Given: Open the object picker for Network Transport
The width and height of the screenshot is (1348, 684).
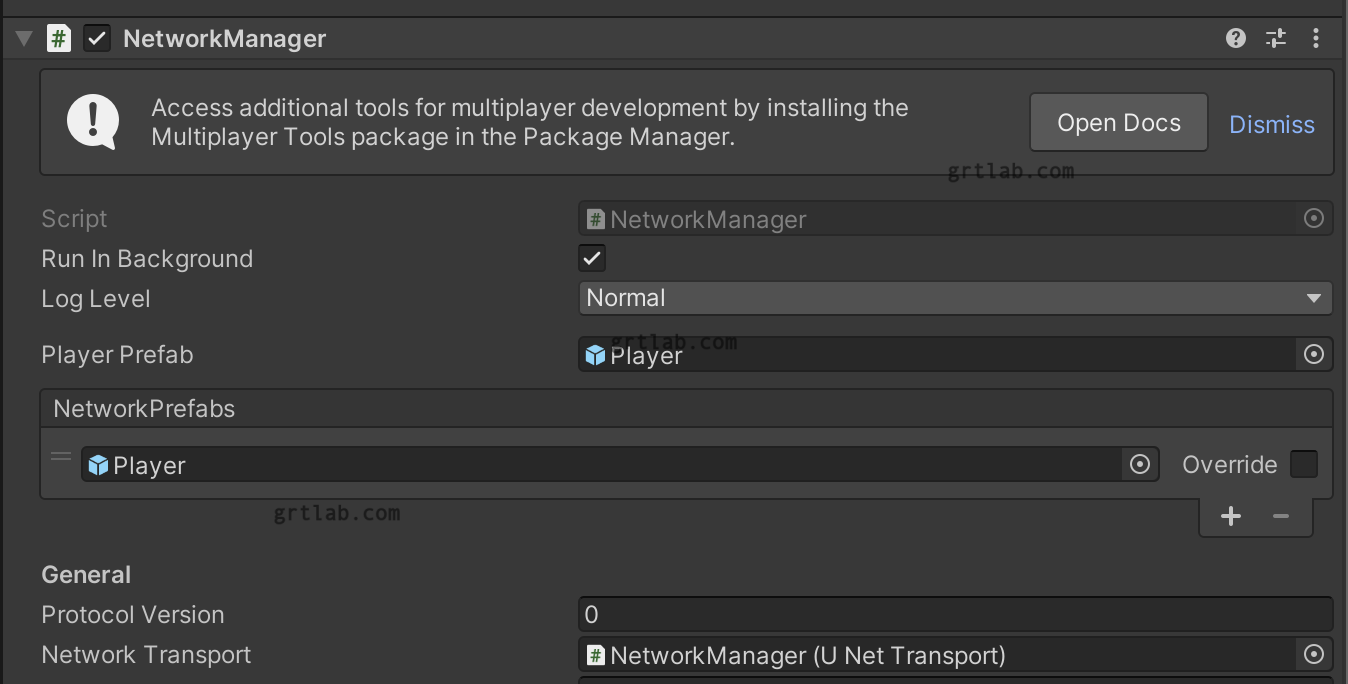Looking at the screenshot, I should pyautogui.click(x=1313, y=655).
